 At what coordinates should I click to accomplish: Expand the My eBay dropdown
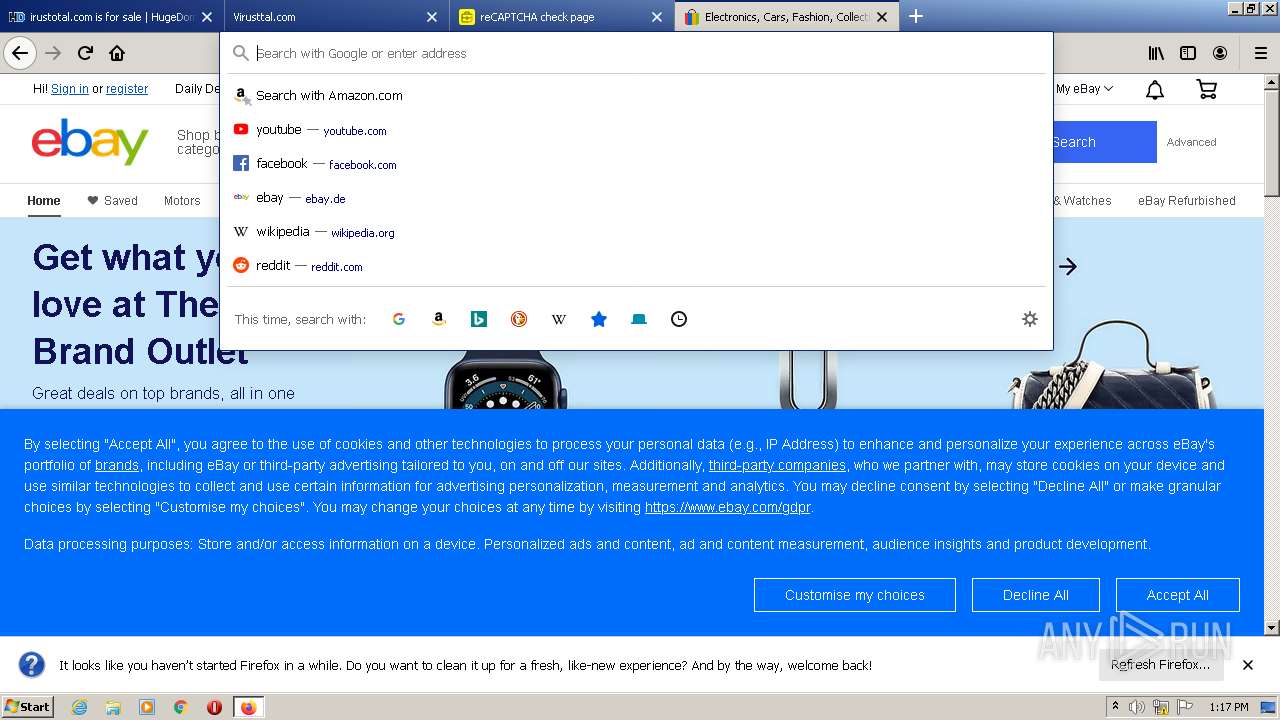pyautogui.click(x=1085, y=89)
